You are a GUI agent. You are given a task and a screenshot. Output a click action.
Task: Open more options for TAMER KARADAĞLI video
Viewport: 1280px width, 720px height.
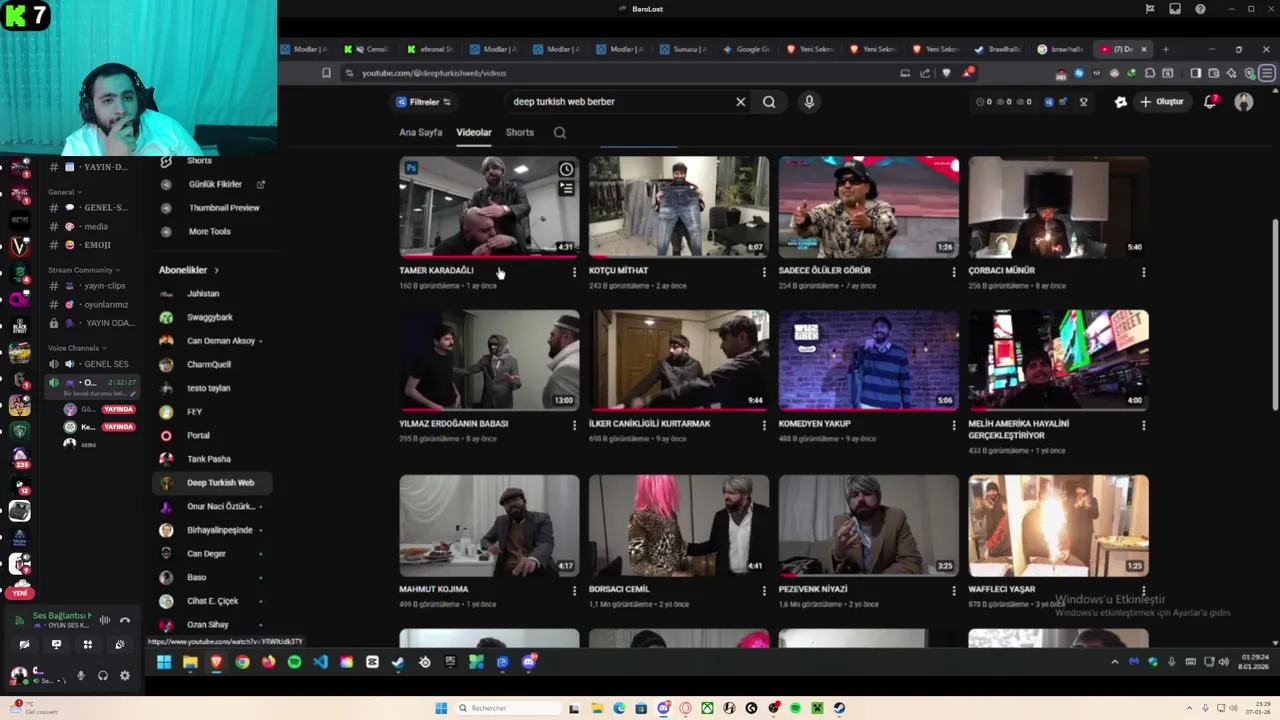click(574, 272)
